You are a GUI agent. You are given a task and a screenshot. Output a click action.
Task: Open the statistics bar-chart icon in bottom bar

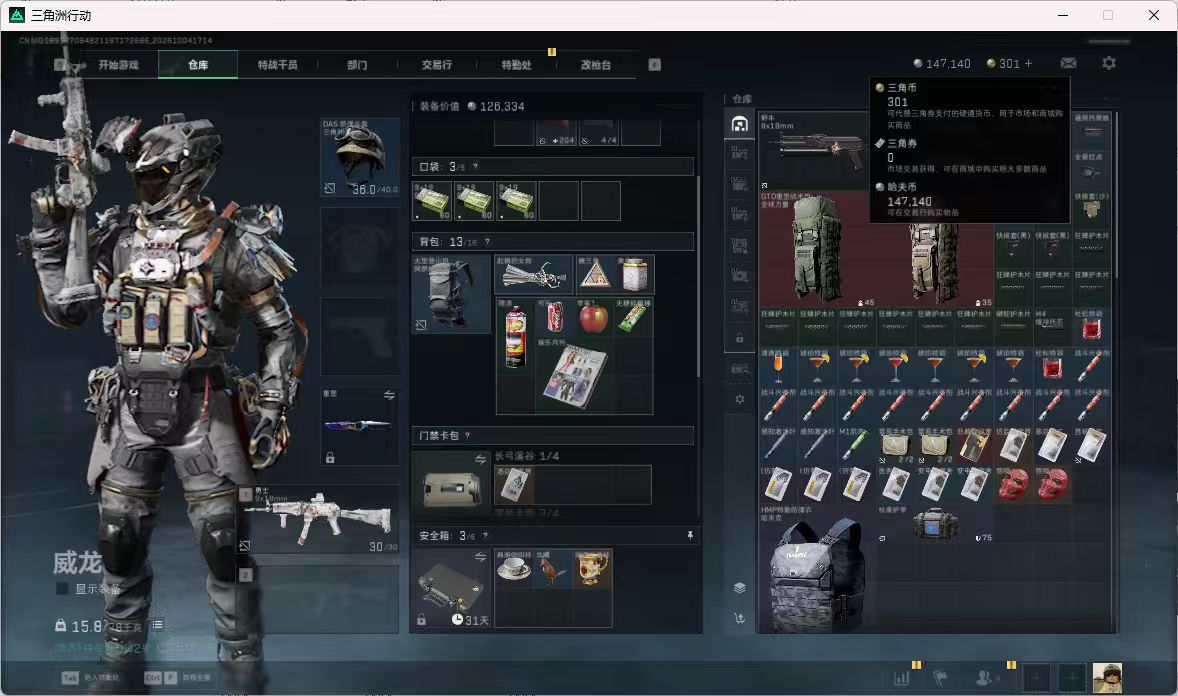902,678
